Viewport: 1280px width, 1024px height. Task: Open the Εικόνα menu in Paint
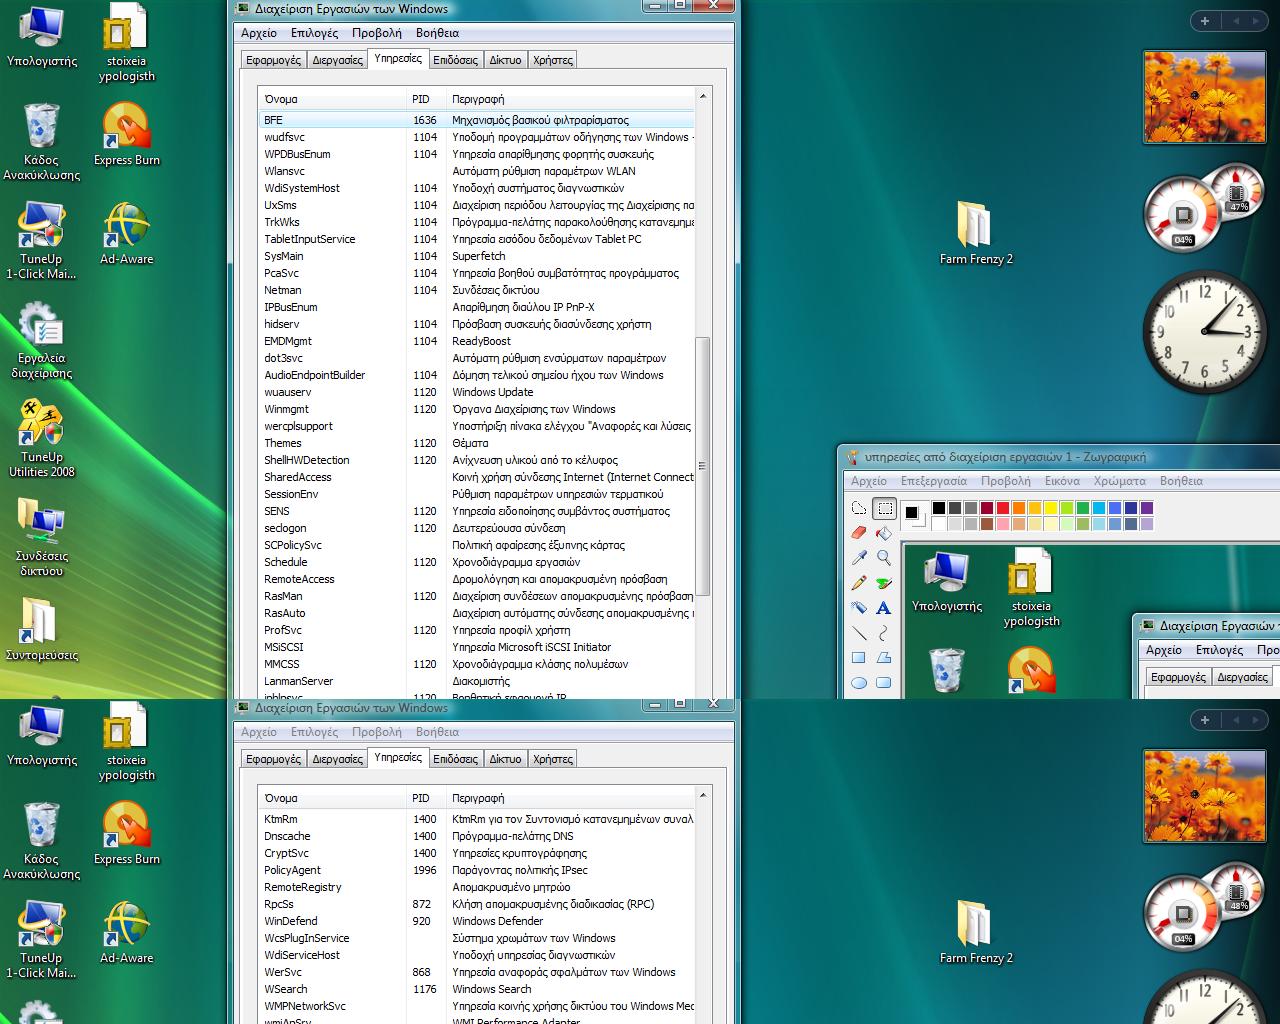pos(1062,481)
